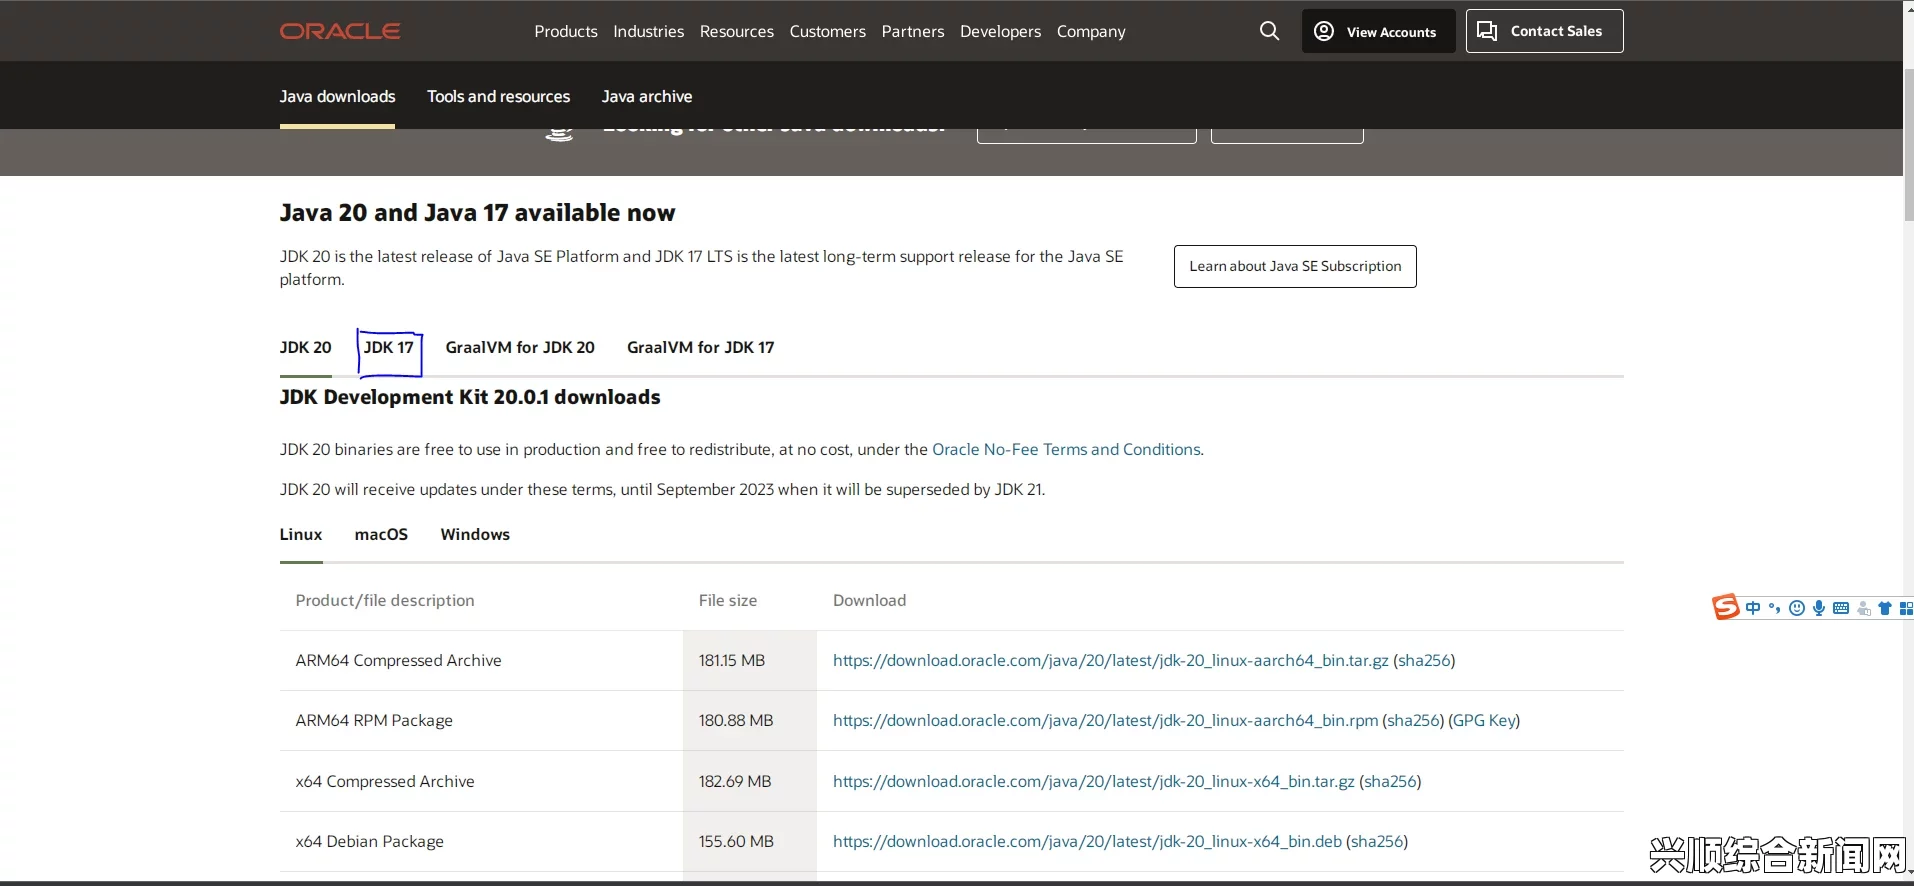Open the Company menu
Image resolution: width=1914 pixels, height=886 pixels.
click(x=1091, y=31)
